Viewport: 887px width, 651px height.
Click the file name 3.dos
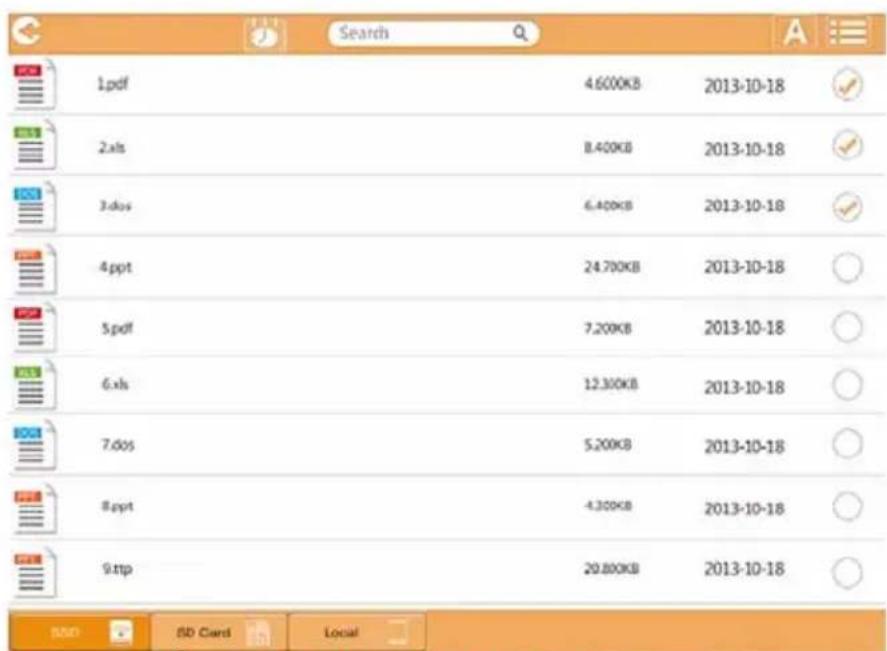[x=115, y=205]
